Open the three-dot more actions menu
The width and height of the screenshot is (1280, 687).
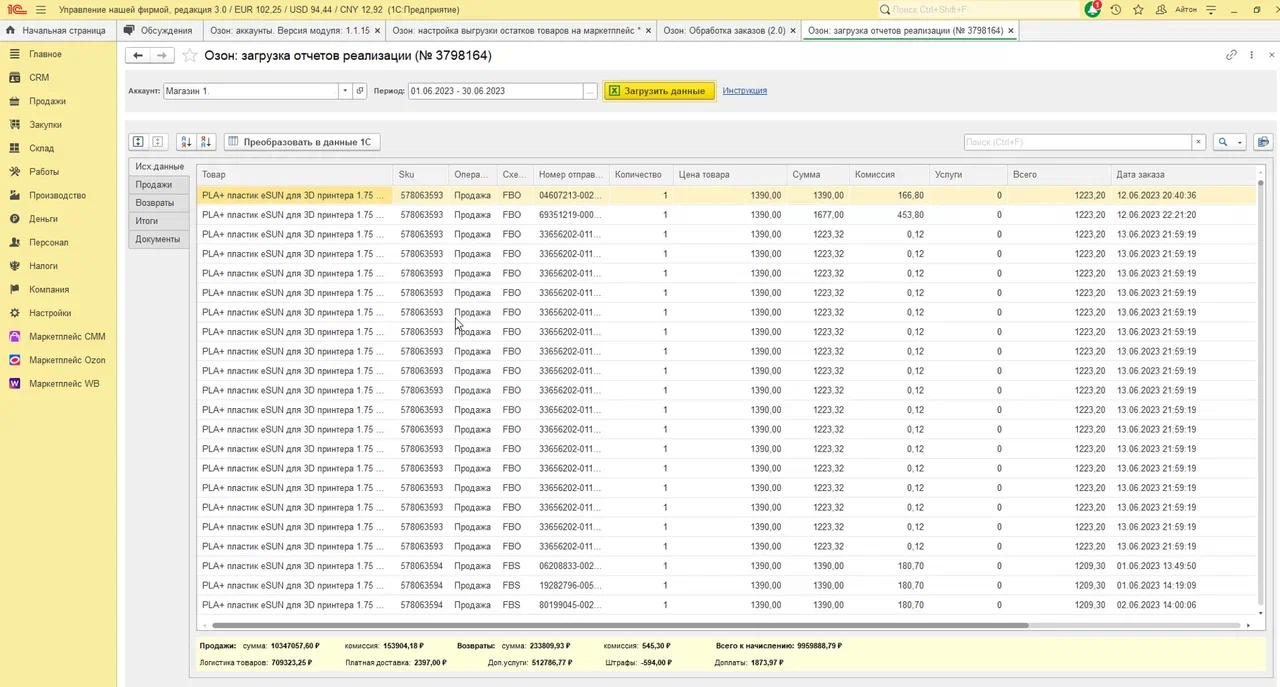1251,55
